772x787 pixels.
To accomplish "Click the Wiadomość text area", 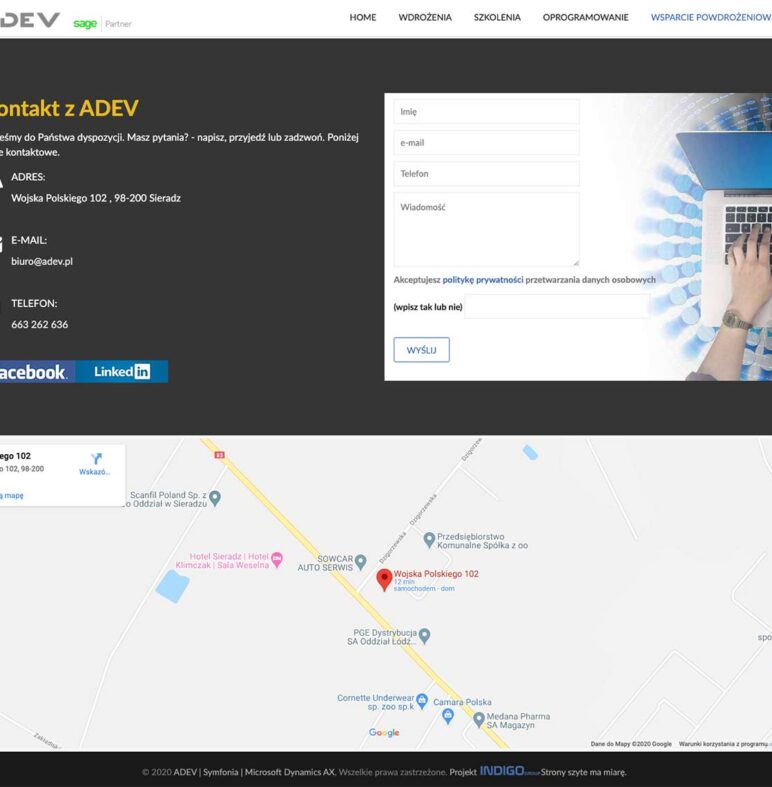I will click(x=486, y=229).
